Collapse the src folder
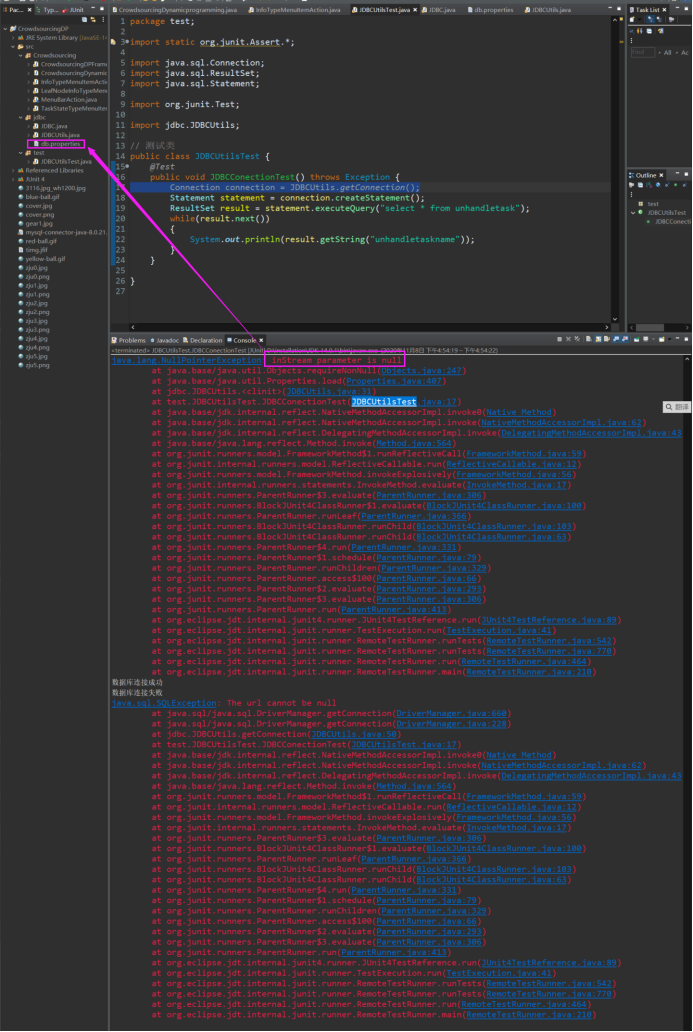This screenshot has height=1032, width=693. coord(13,47)
